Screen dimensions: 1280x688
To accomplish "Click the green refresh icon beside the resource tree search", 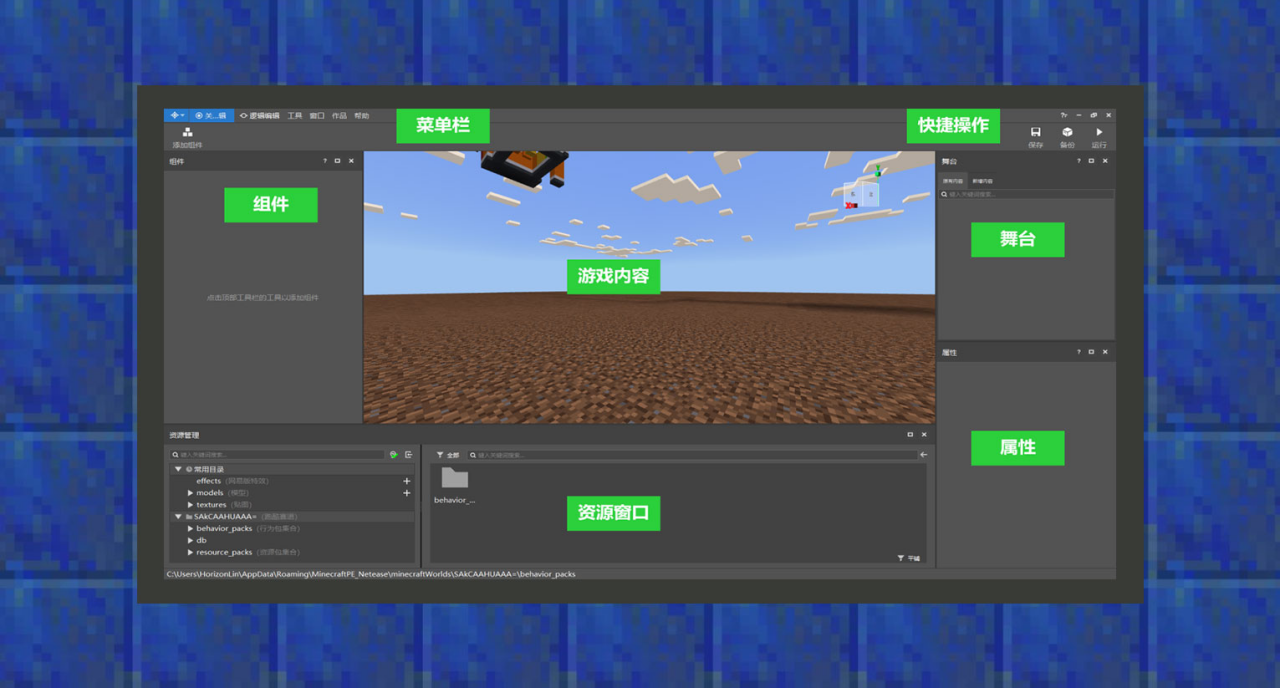I will 394,455.
